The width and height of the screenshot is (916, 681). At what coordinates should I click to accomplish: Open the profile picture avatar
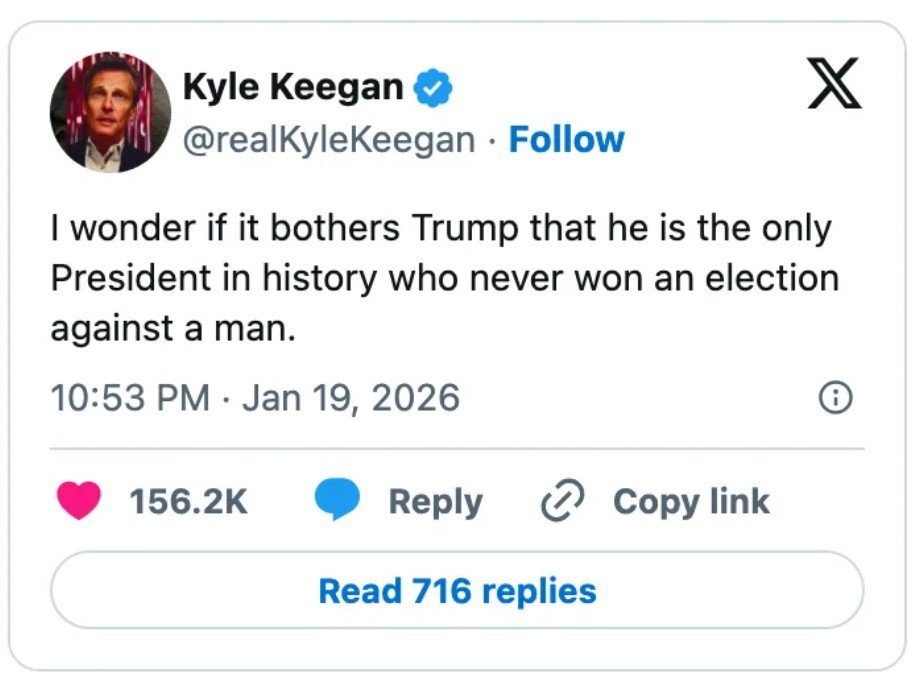[110, 112]
